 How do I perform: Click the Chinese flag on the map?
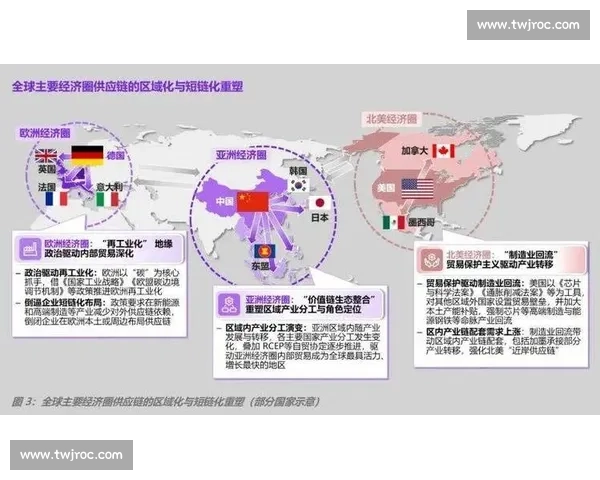pos(253,202)
